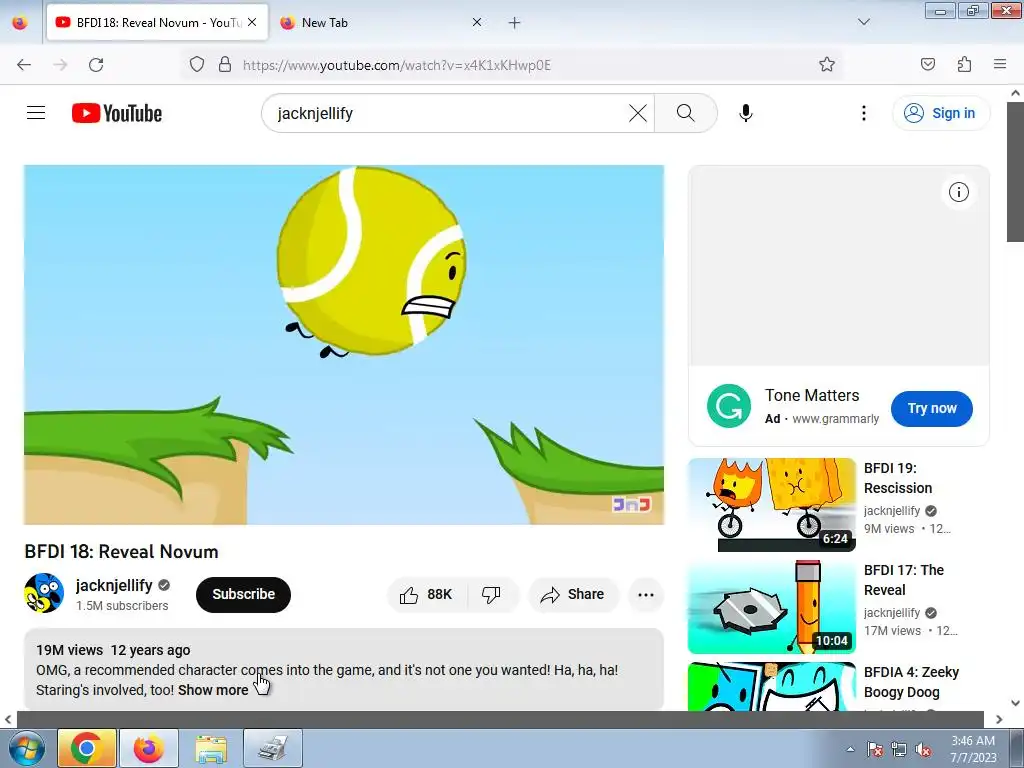The width and height of the screenshot is (1024, 768).
Task: Save page to Pocket
Action: coord(927,64)
